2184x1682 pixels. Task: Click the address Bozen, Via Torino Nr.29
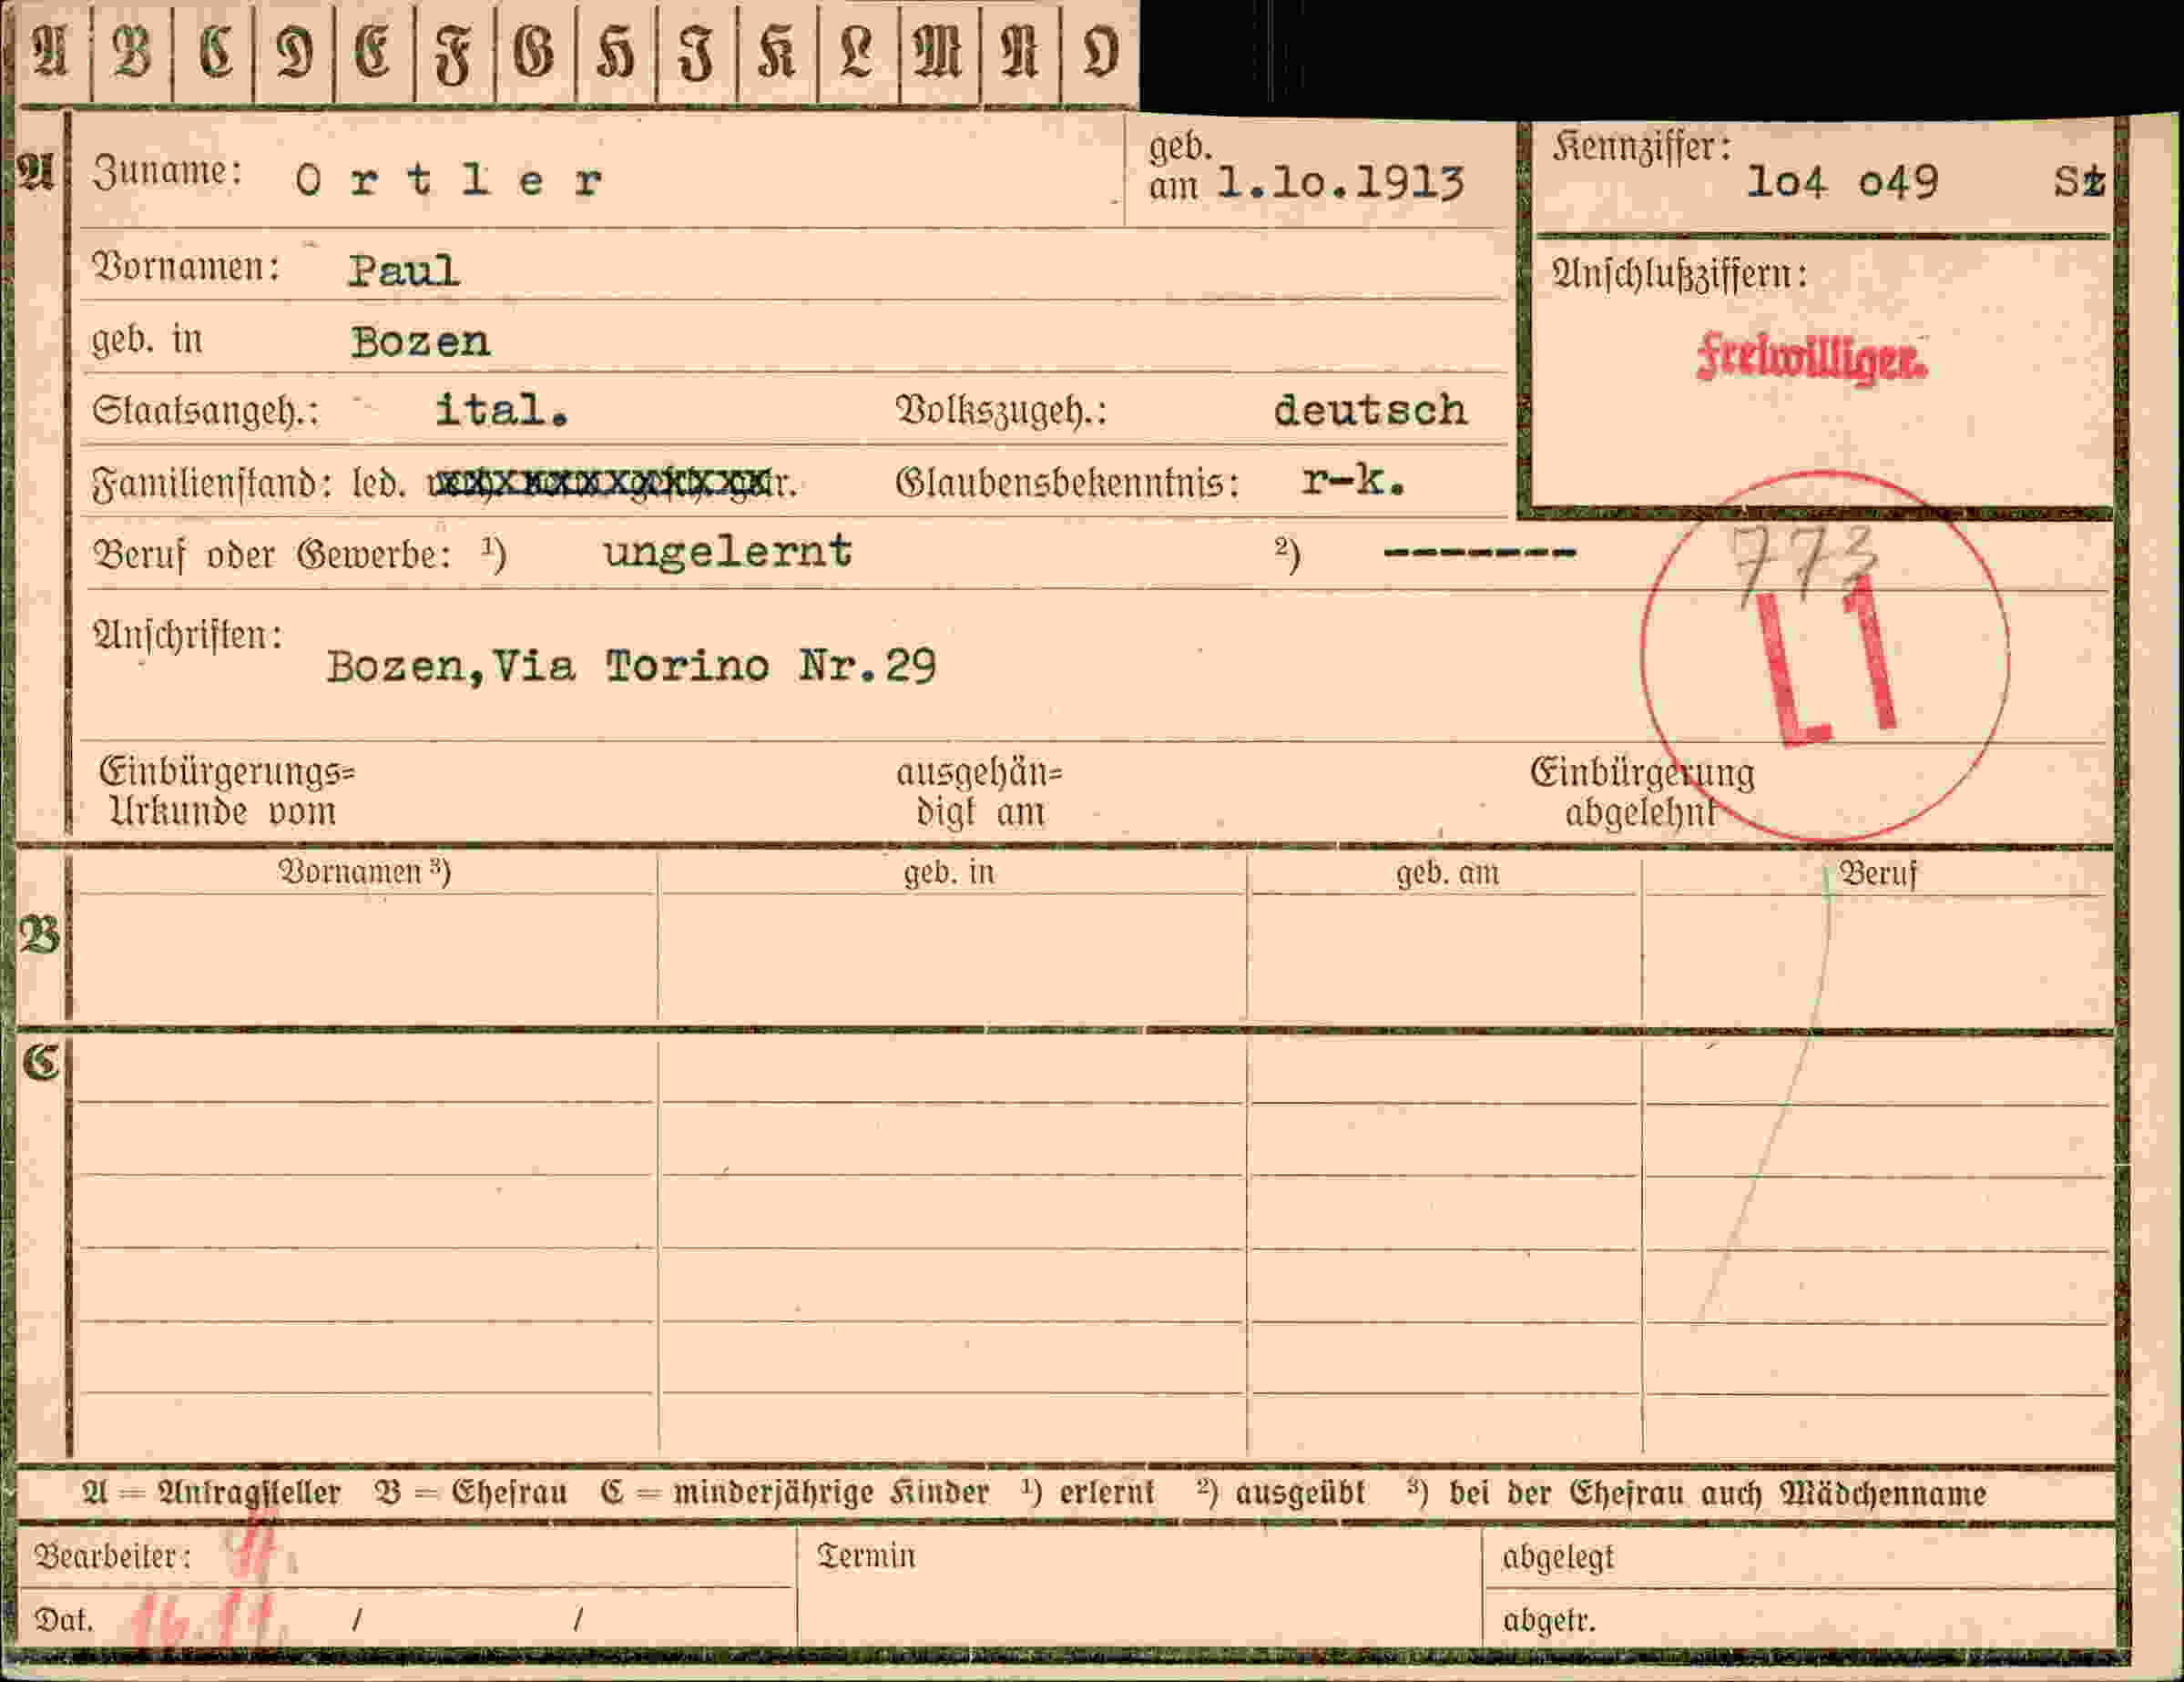point(632,666)
